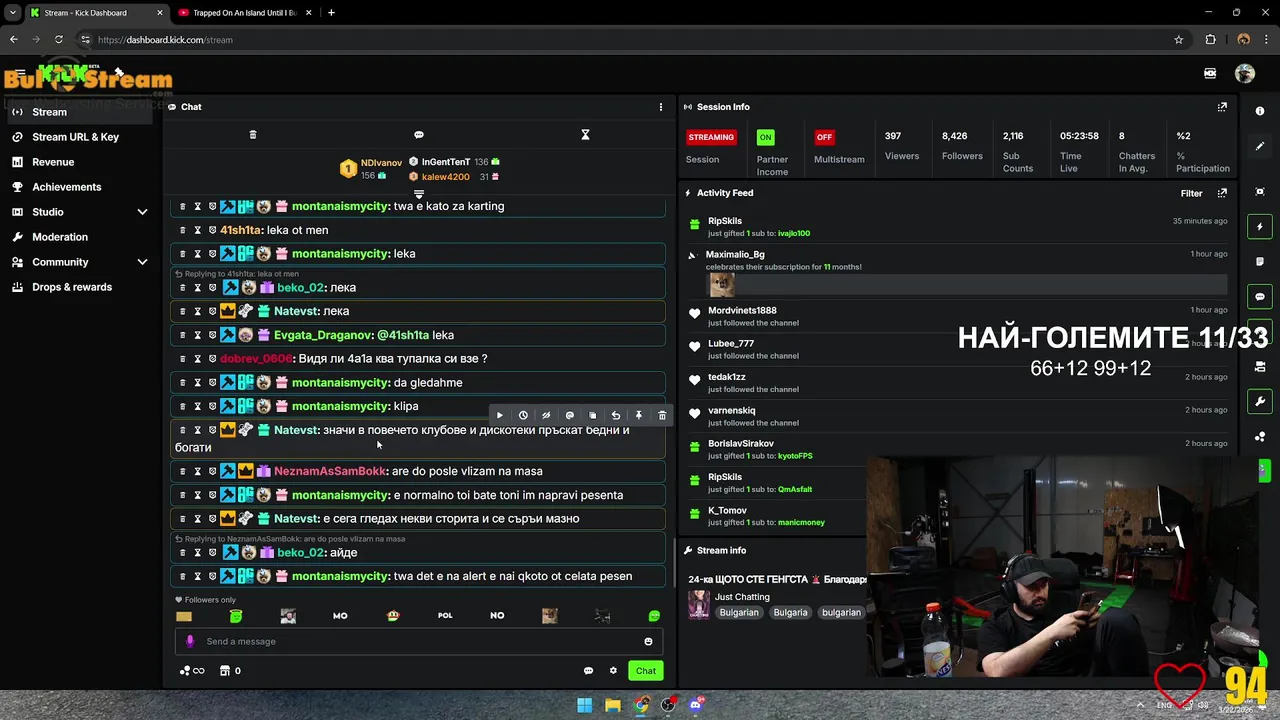The width and height of the screenshot is (1280, 720).
Task: Open the emoji picker in message box
Action: tap(648, 641)
